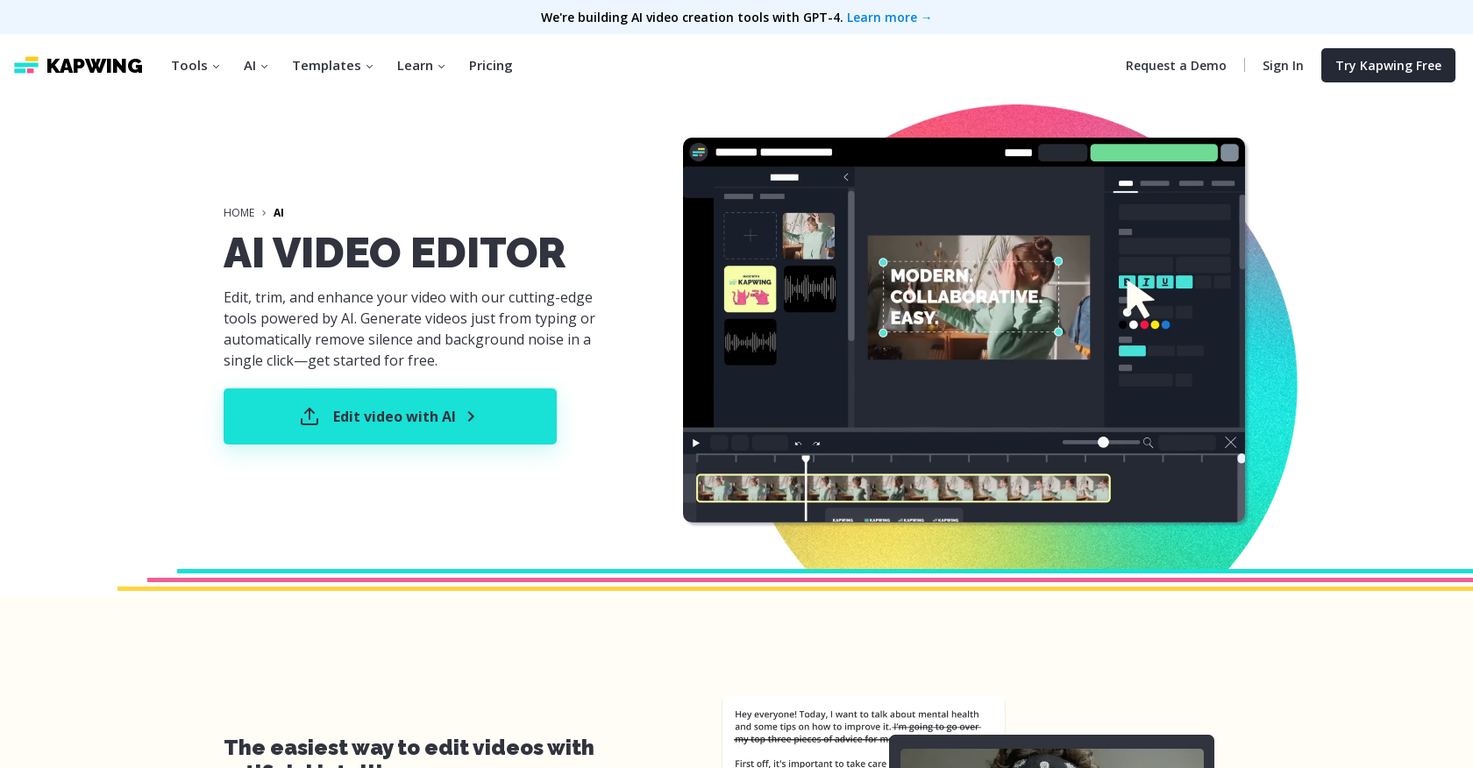This screenshot has height=768, width=1473.
Task: Click the undo icon above the timeline
Action: 797,442
